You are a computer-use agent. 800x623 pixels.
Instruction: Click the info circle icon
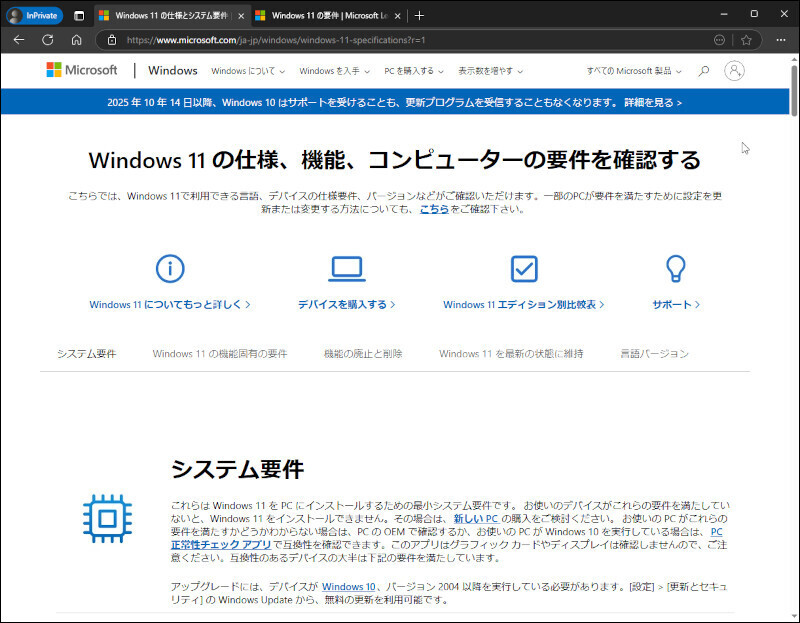coord(170,268)
